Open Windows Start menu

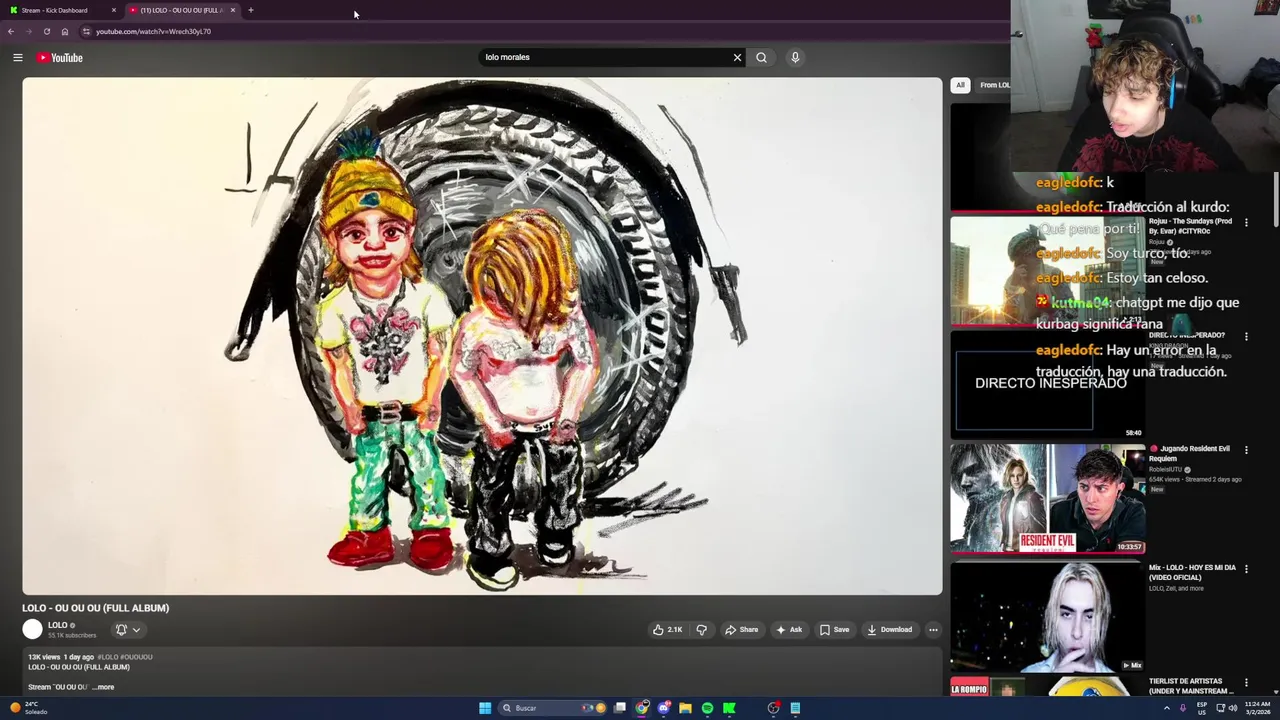click(485, 708)
